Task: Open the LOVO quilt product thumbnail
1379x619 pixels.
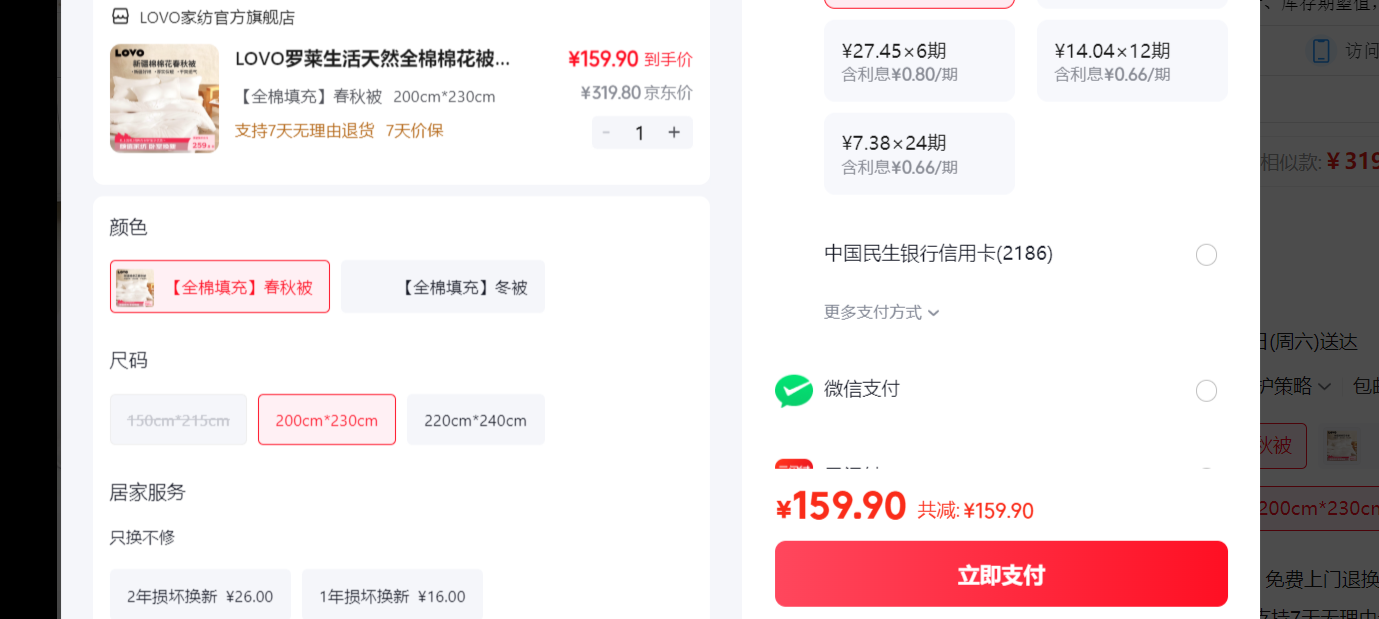Action: (164, 98)
